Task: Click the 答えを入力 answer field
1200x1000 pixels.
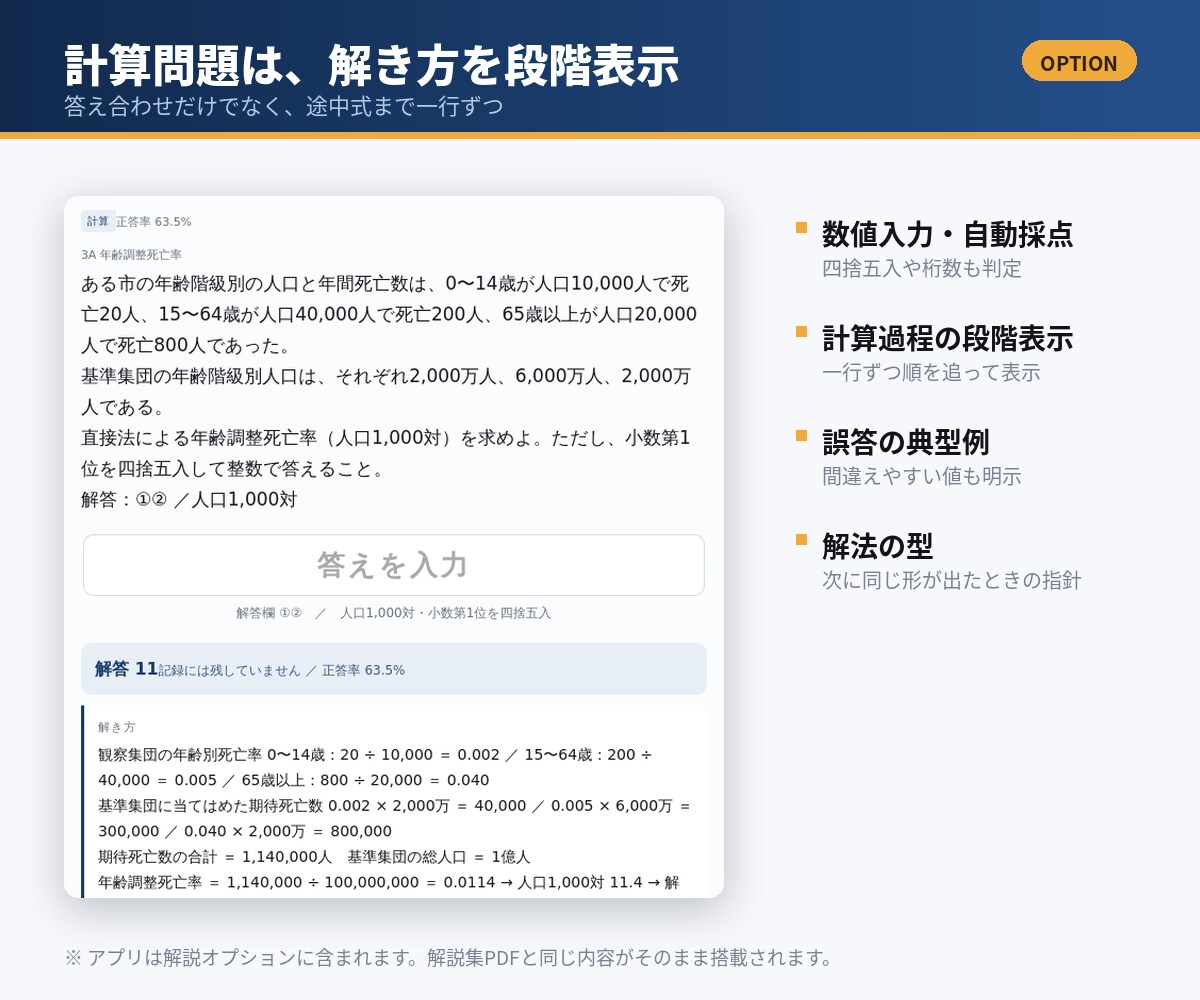Action: pos(394,565)
